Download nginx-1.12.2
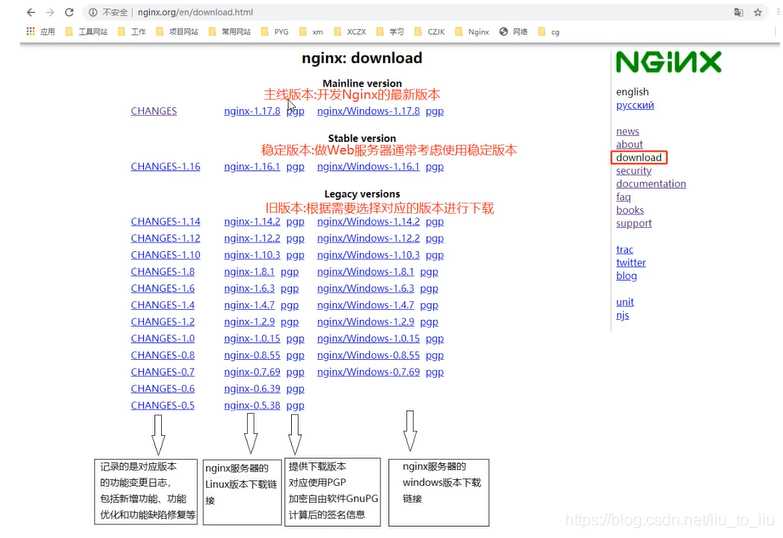 [252, 238]
